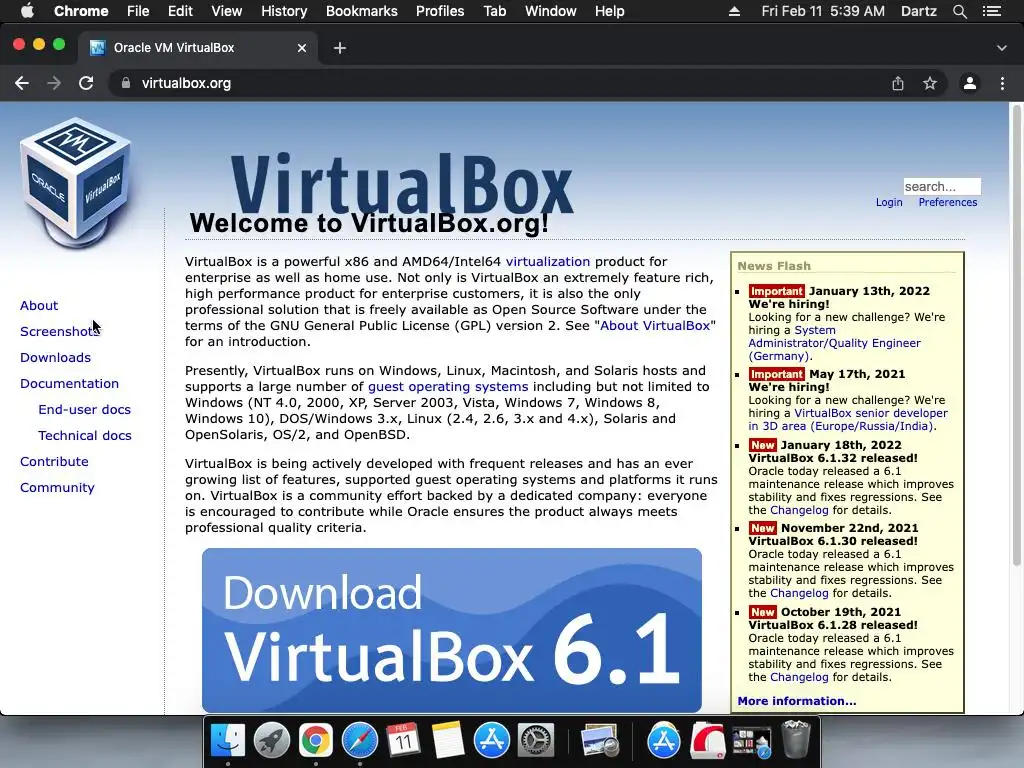Click the Login link

pos(889,202)
